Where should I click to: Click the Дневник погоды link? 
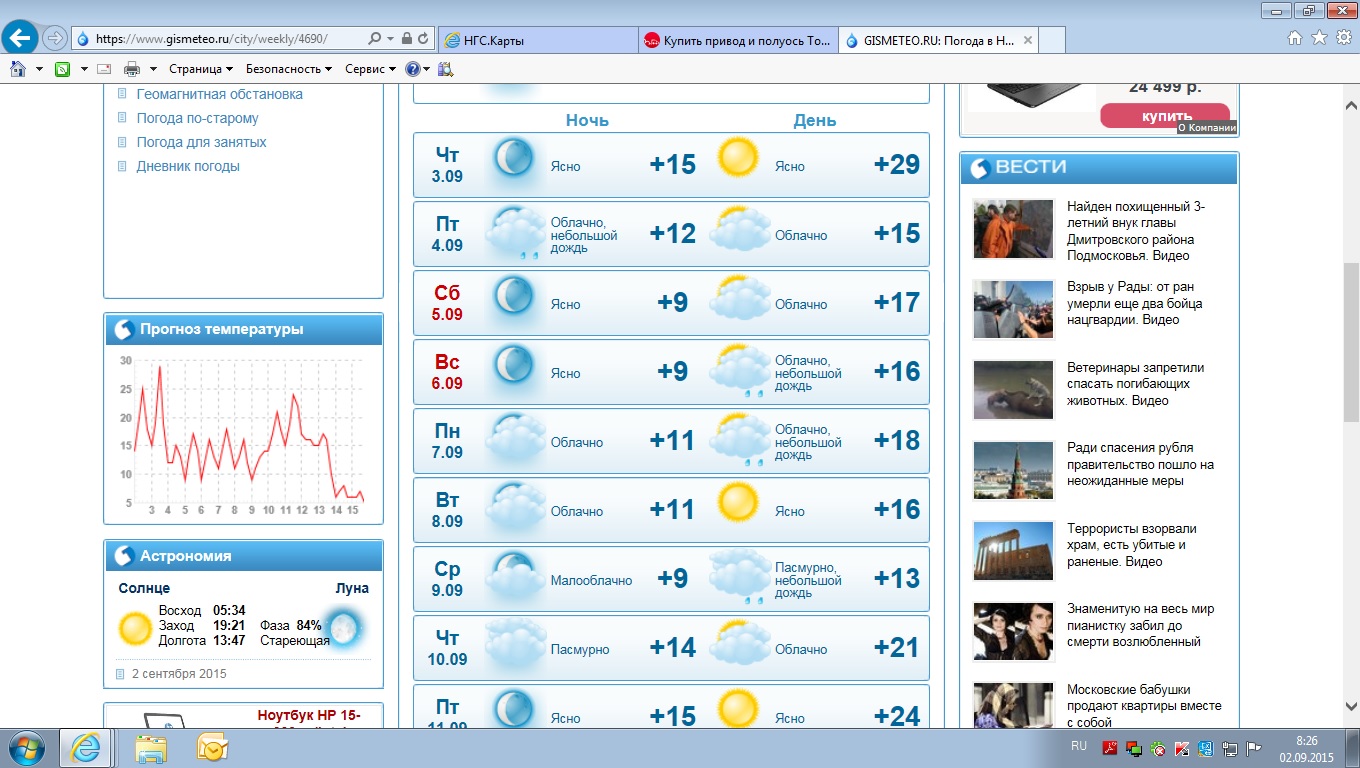point(188,166)
